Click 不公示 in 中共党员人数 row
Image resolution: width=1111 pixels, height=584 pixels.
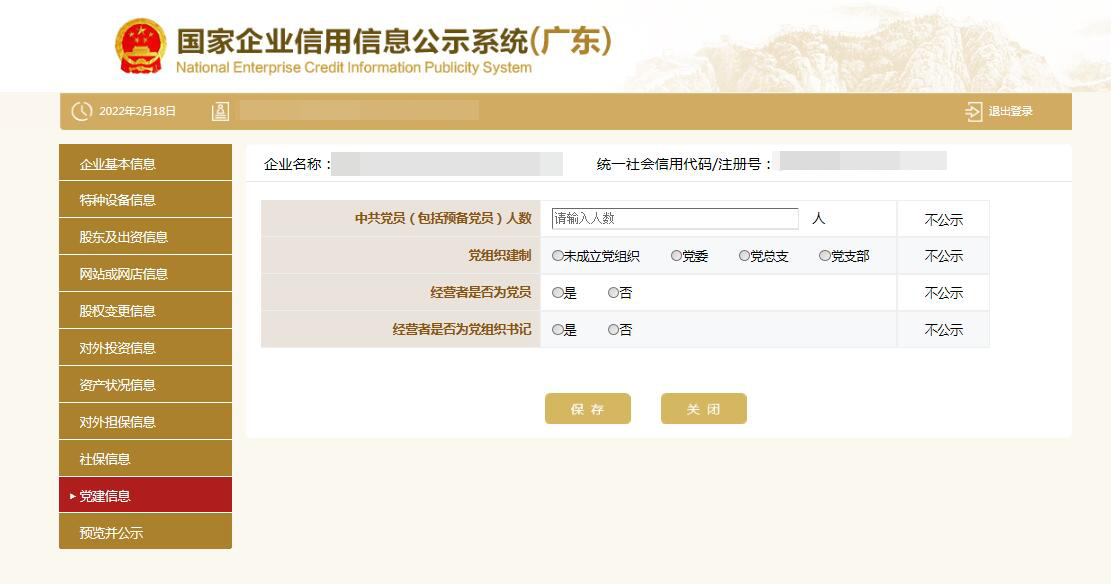pos(943,220)
